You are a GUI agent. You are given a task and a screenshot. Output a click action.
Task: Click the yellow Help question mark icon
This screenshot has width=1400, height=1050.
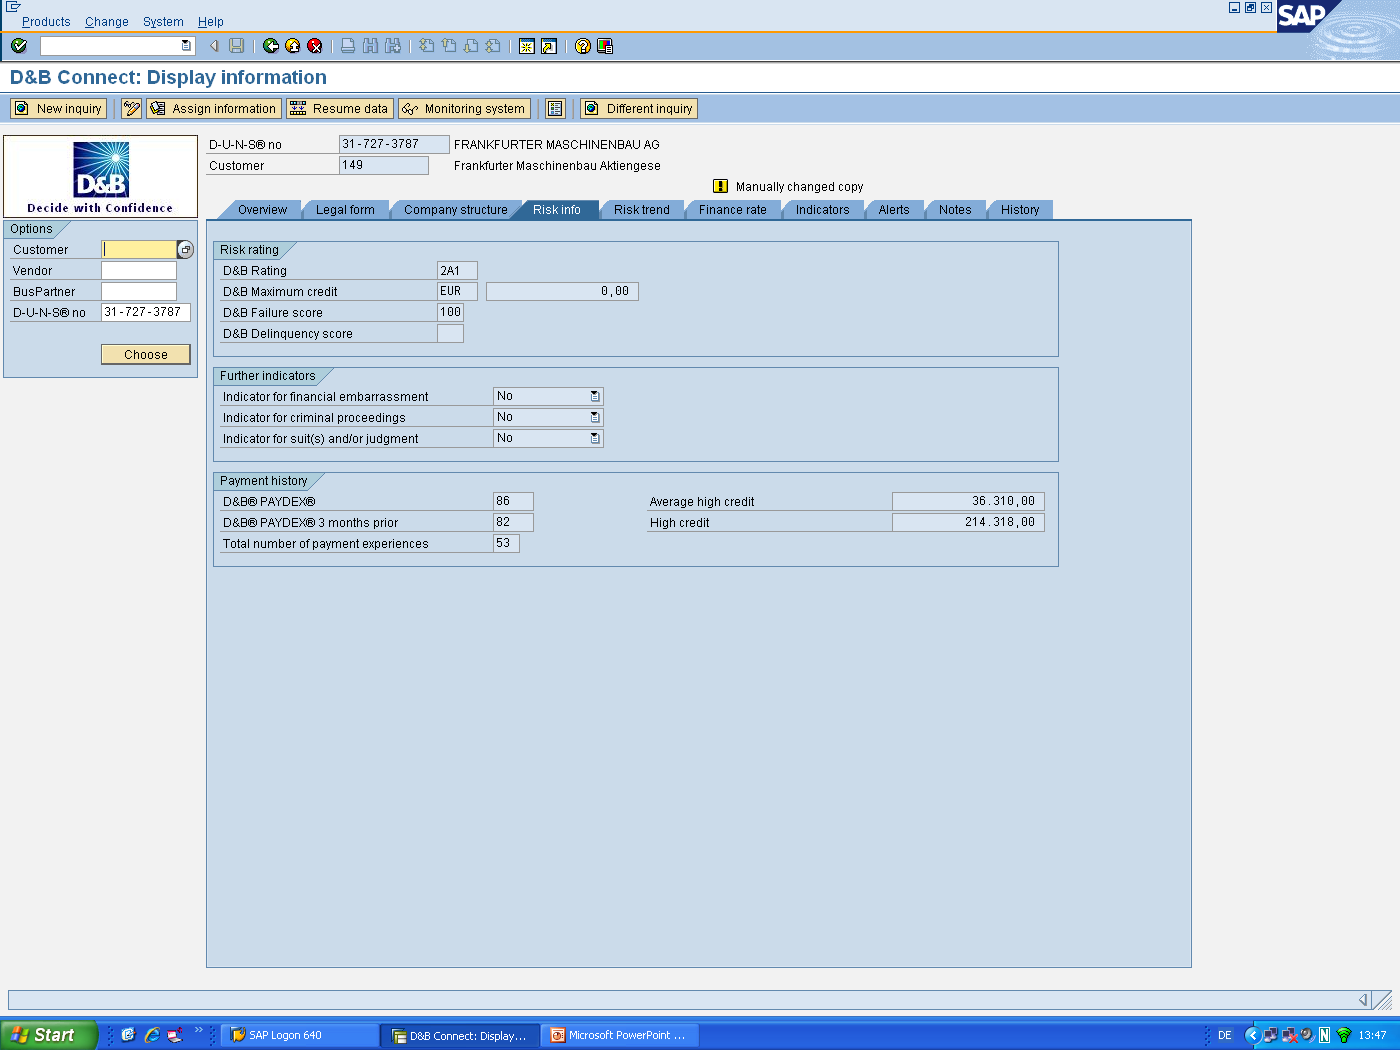tap(583, 46)
